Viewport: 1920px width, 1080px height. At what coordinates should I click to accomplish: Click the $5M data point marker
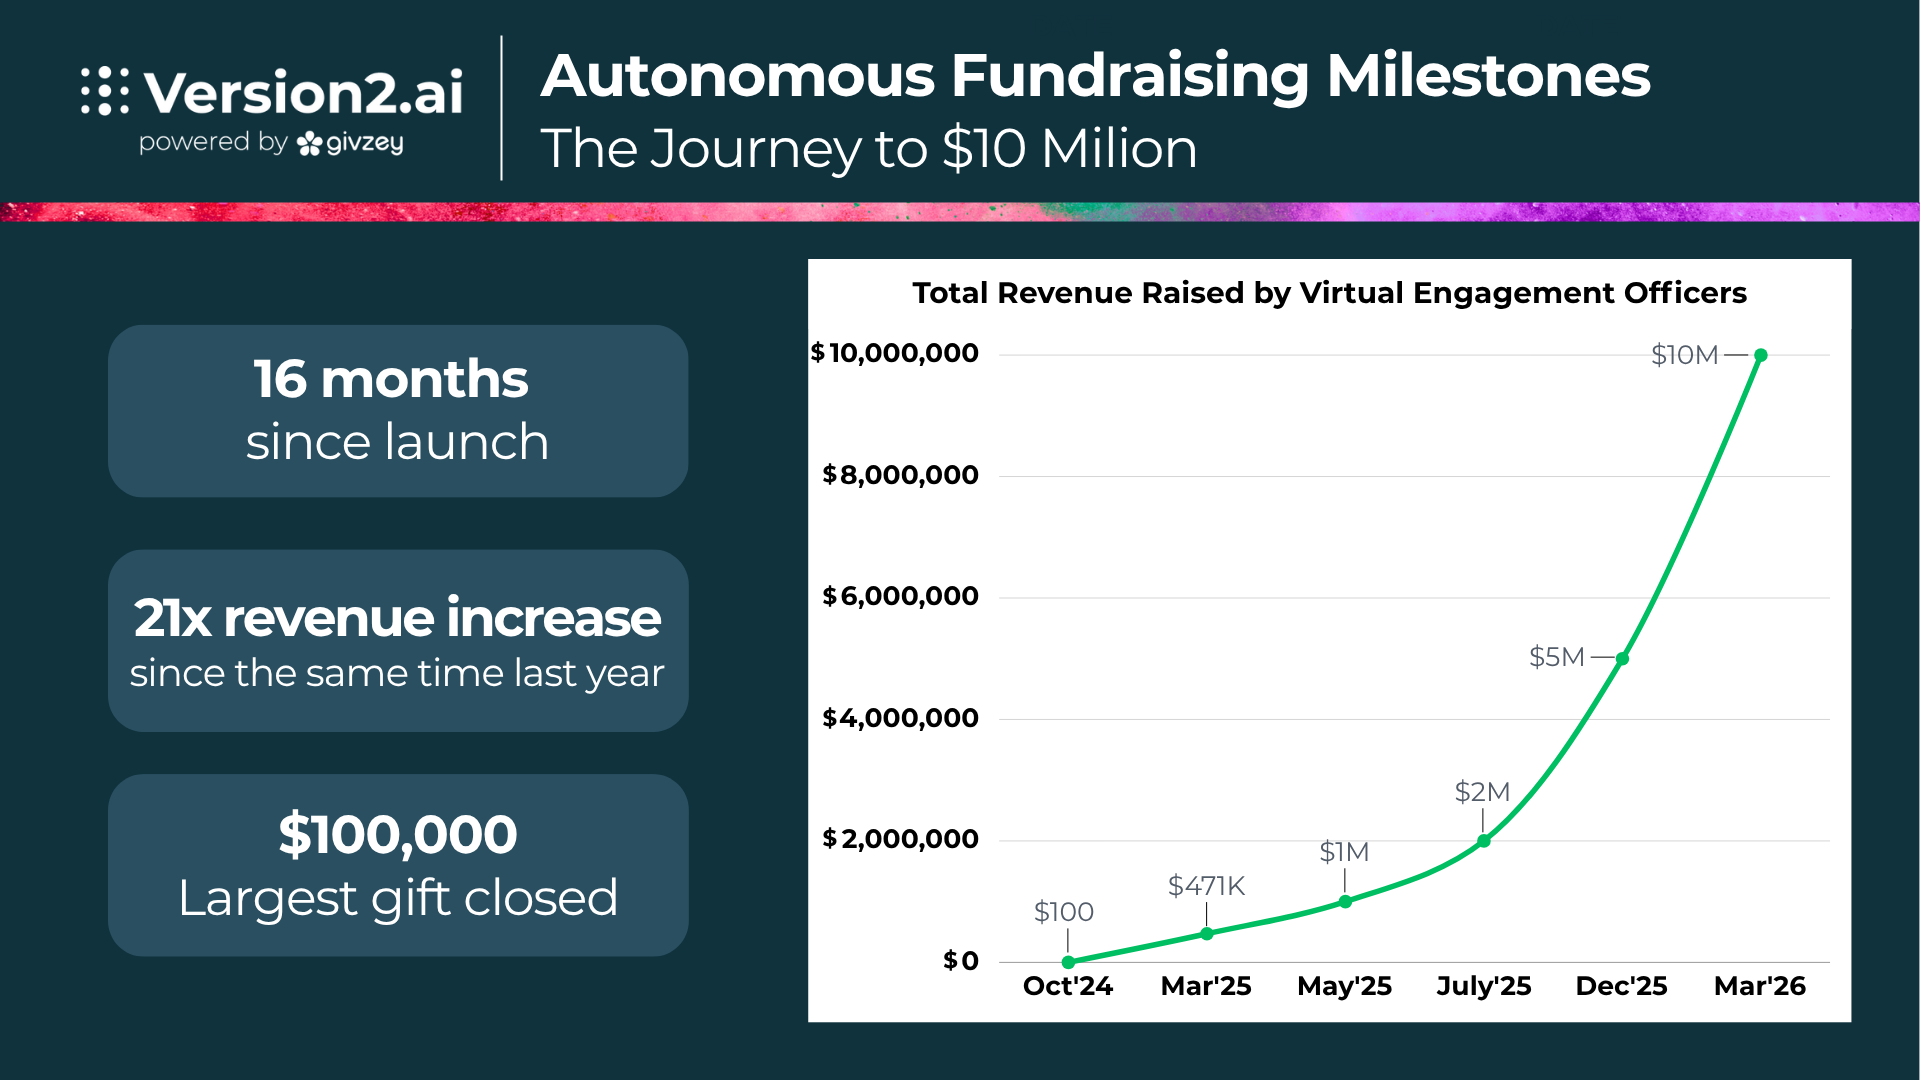click(1622, 659)
